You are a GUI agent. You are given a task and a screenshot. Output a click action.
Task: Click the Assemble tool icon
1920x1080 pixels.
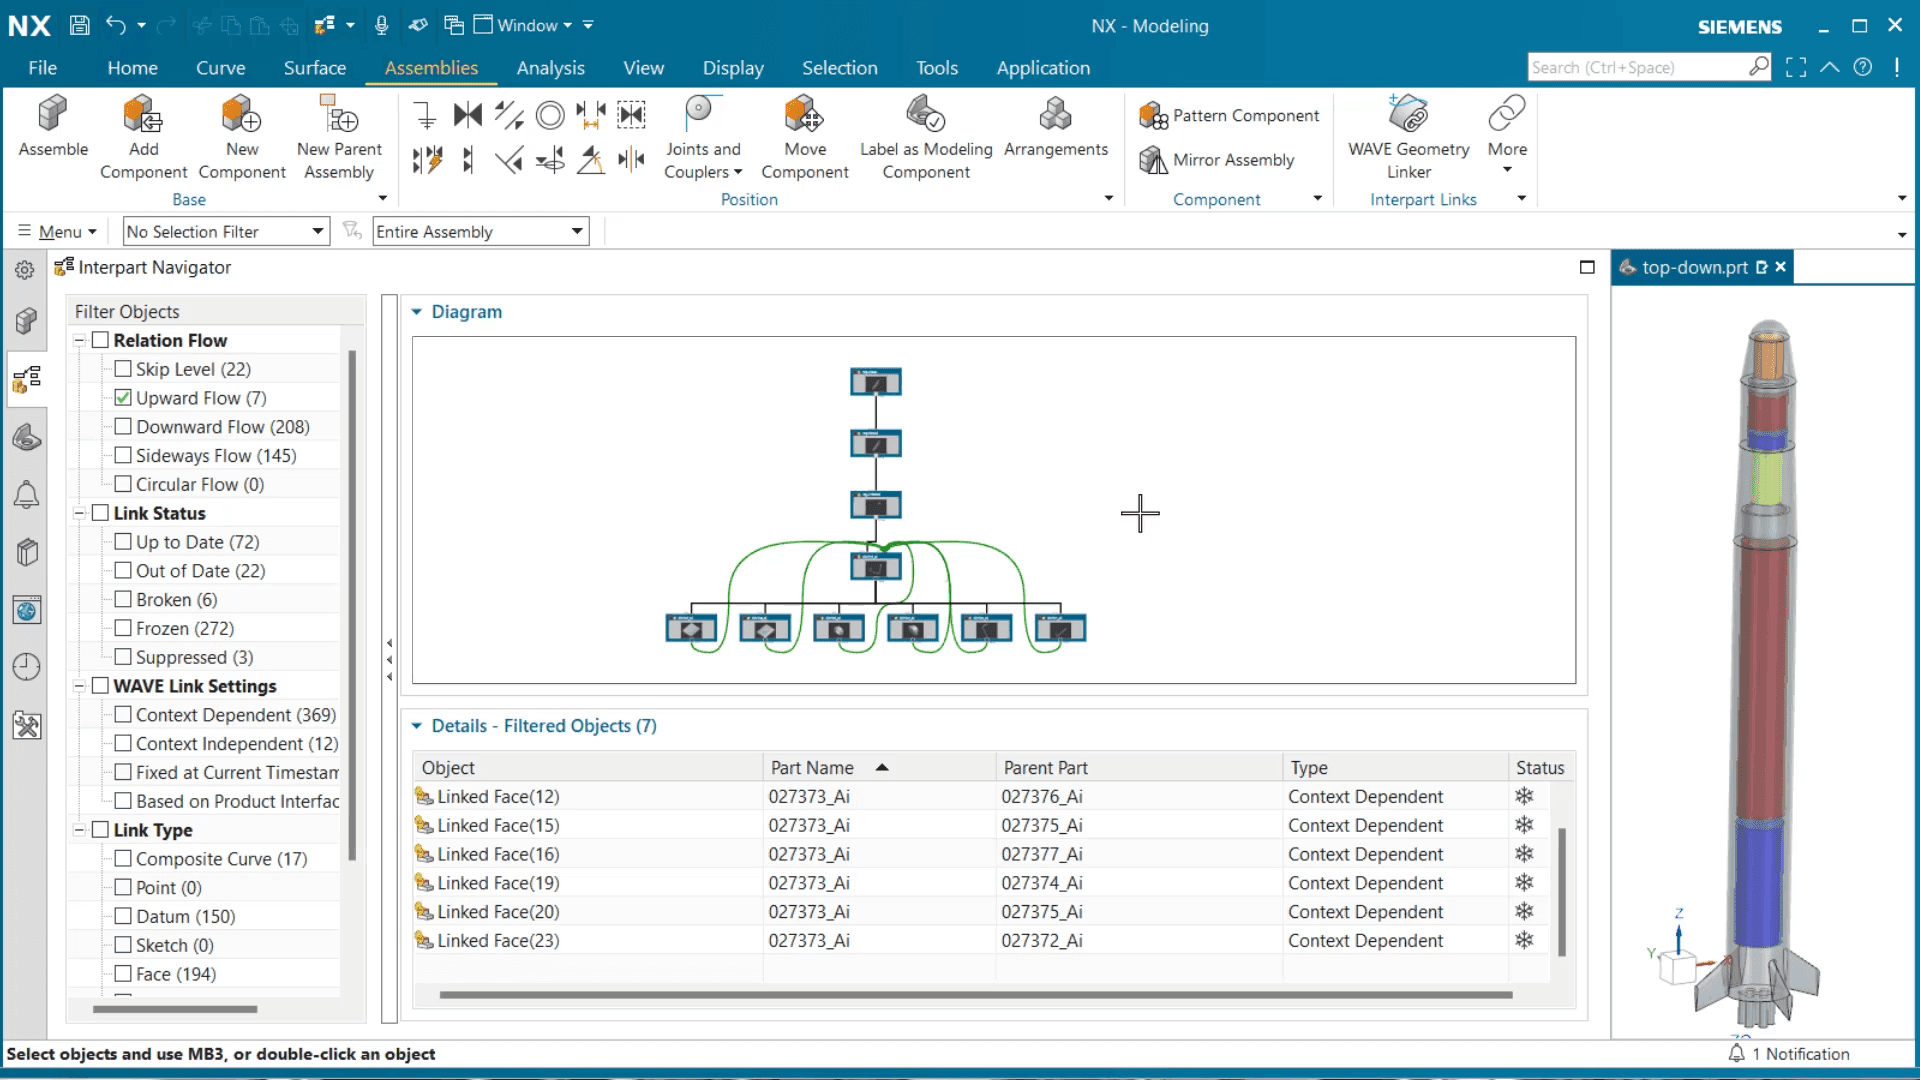53,114
